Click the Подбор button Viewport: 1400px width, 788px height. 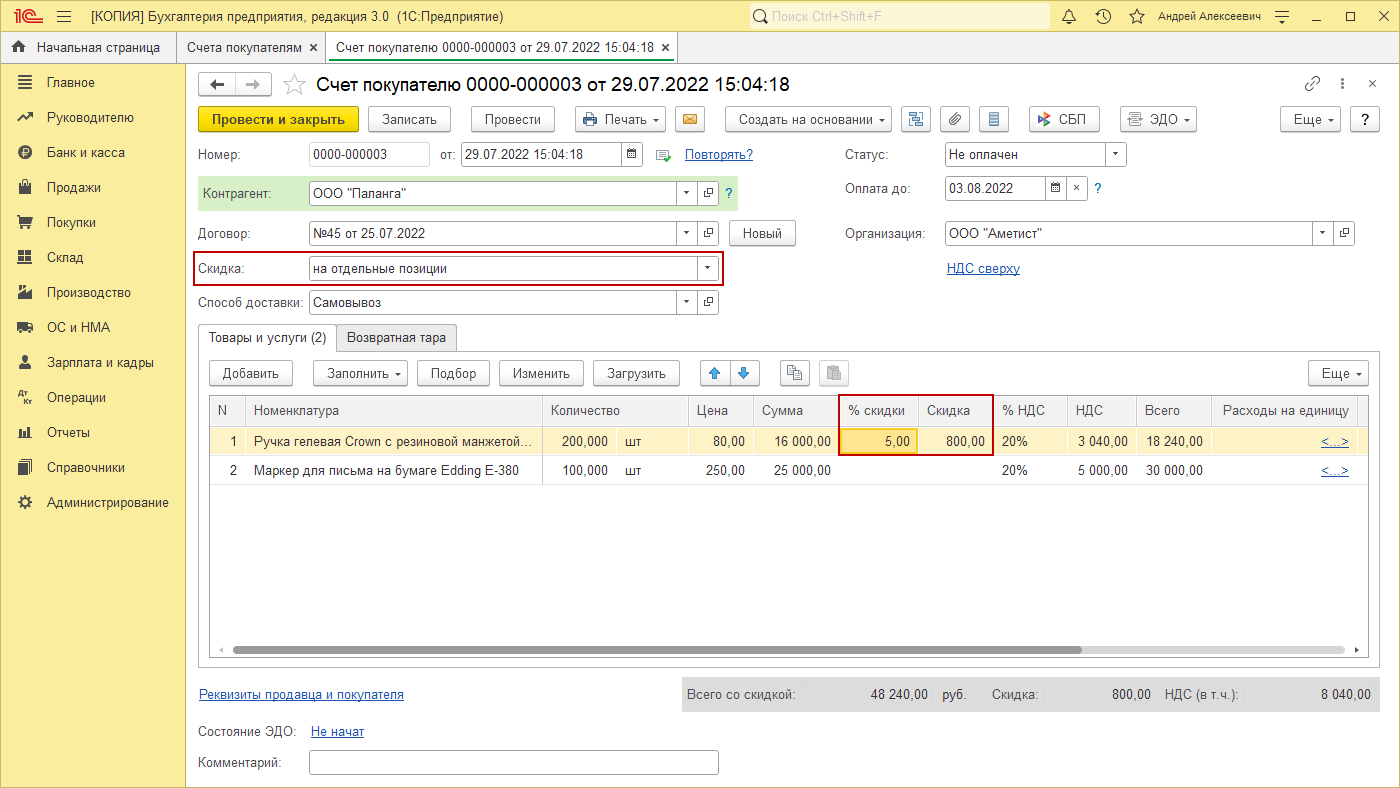(x=453, y=373)
